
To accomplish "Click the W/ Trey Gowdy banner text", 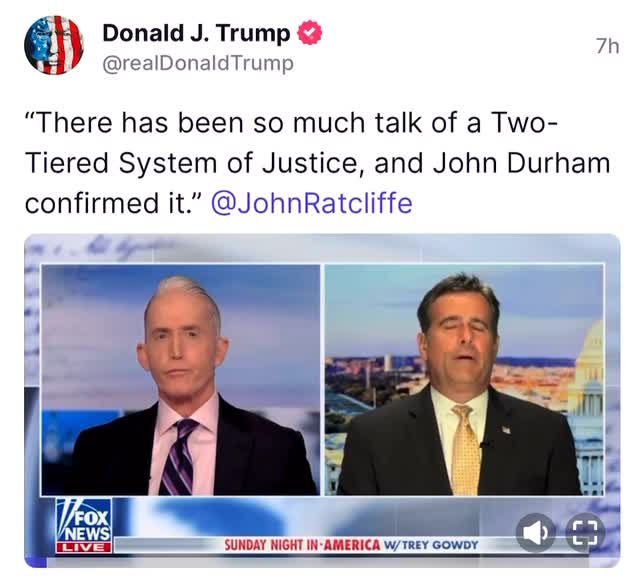I will 431,545.
